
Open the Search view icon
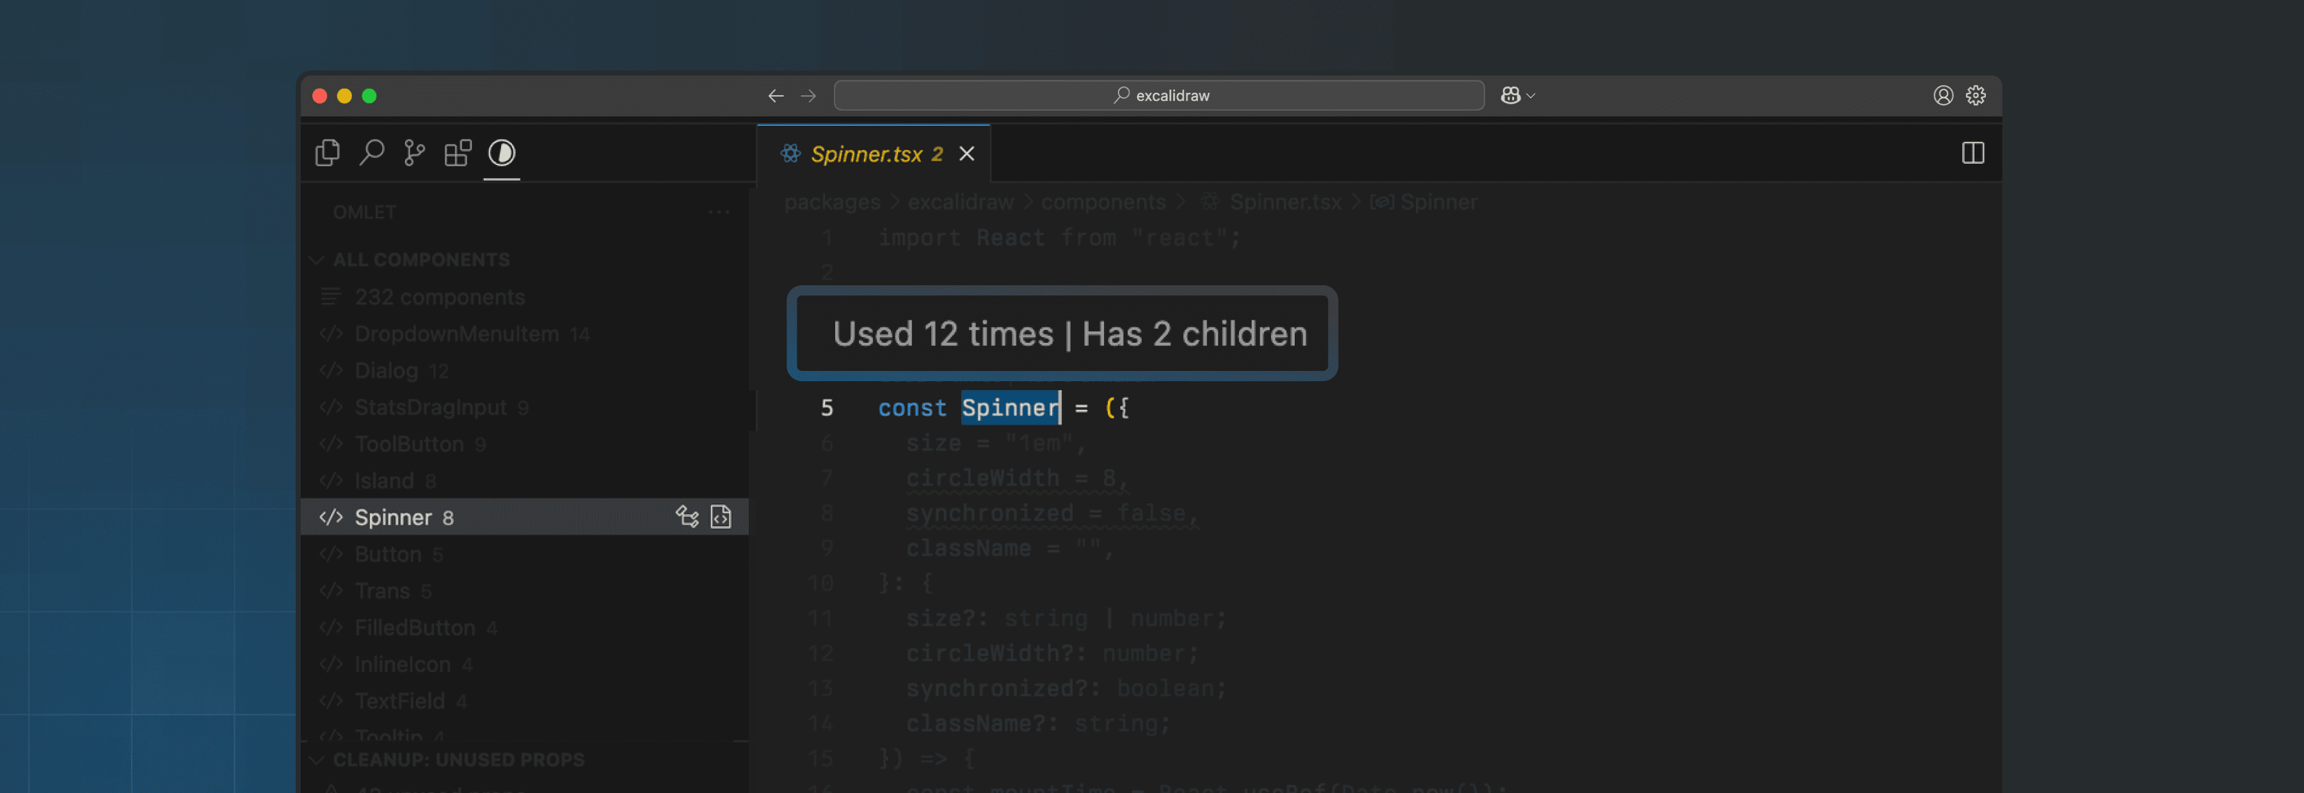(371, 153)
